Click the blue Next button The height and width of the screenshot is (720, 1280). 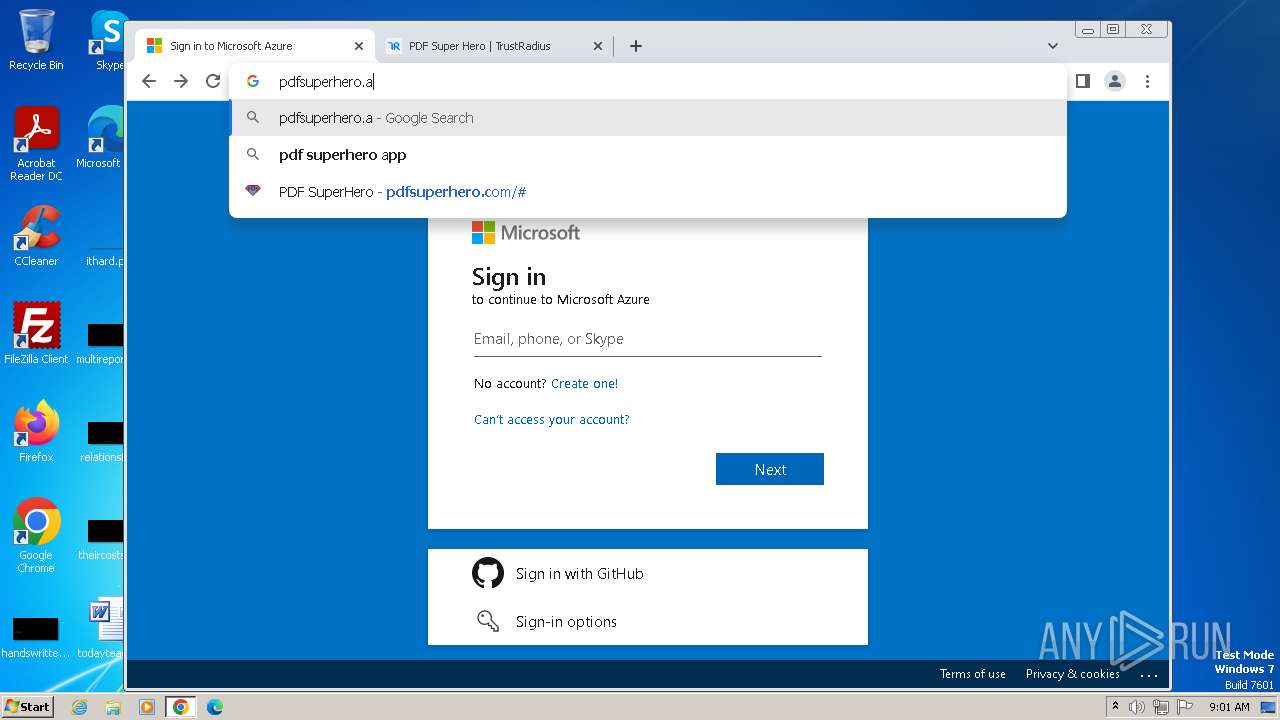[770, 469]
